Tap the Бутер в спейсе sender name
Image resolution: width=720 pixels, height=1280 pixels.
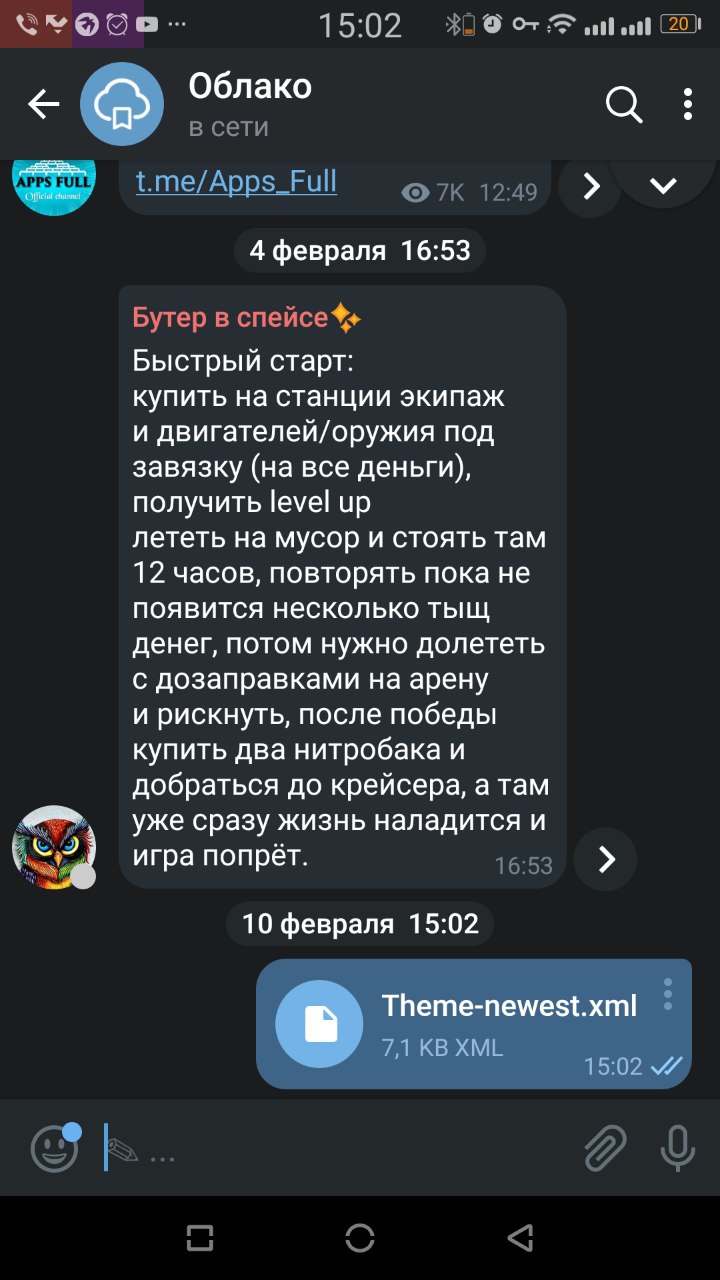click(x=246, y=318)
